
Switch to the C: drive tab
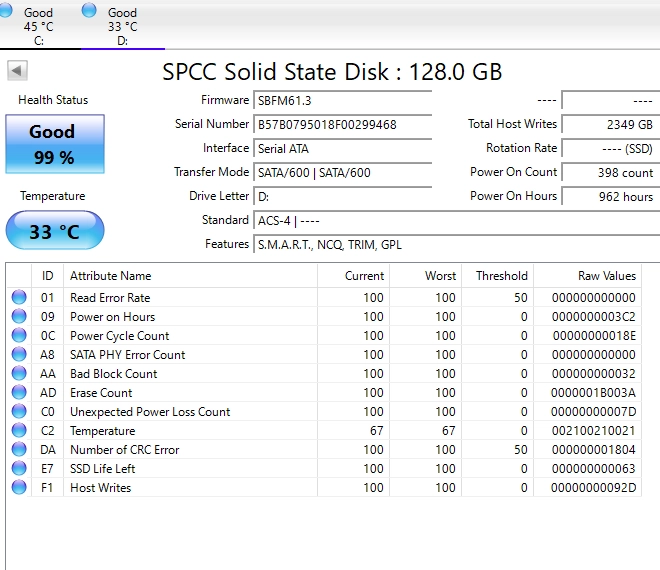click(x=38, y=25)
